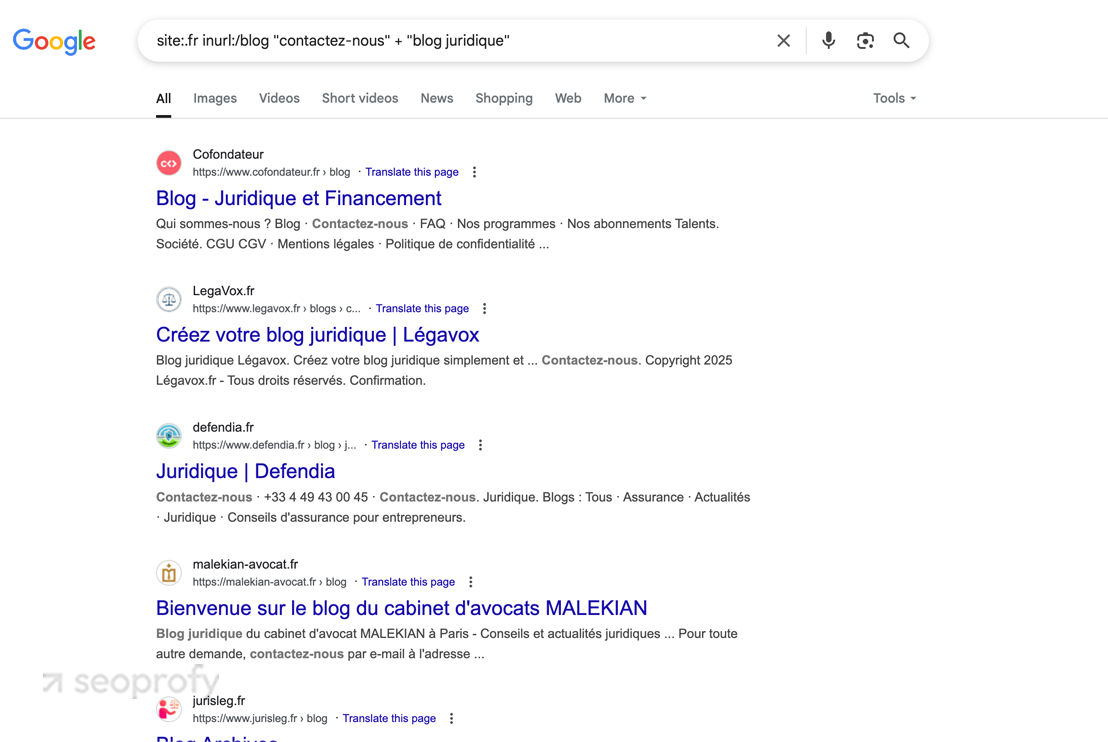Viewport: 1108px width, 742px height.
Task: Start voice search with microphone icon
Action: point(828,40)
